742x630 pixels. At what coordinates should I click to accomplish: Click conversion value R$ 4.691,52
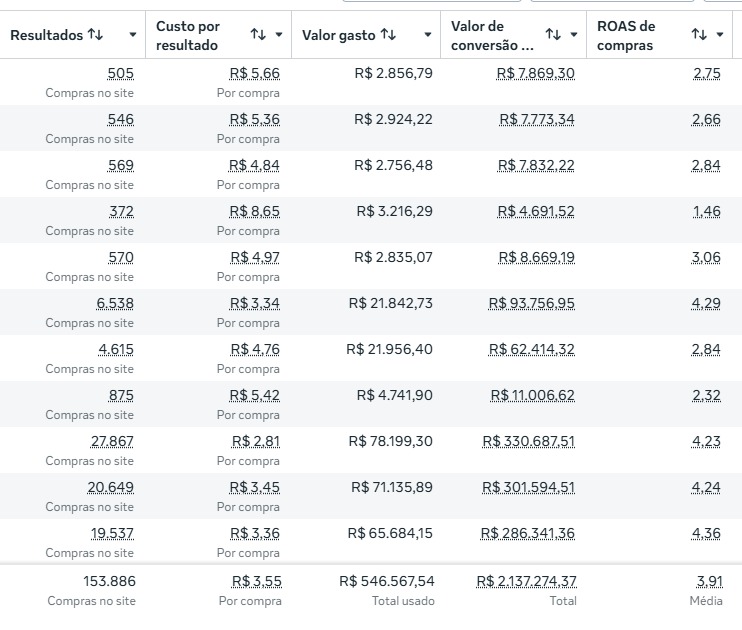pyautogui.click(x=536, y=211)
